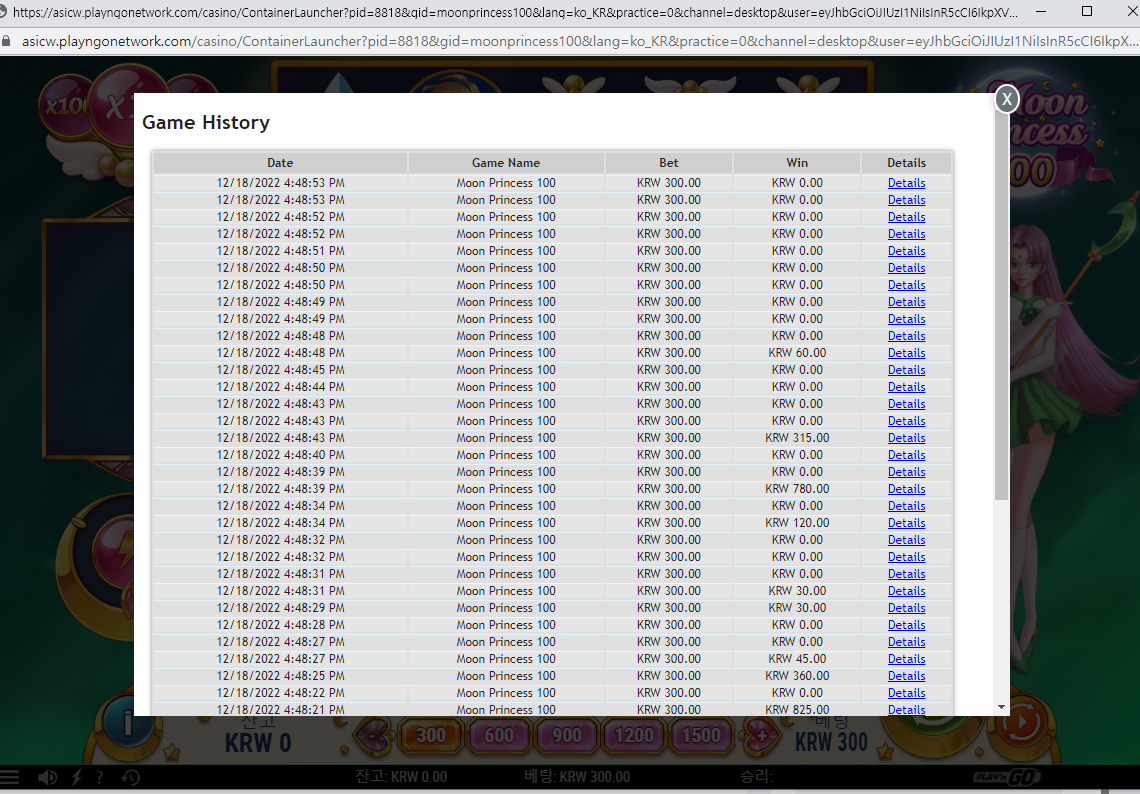Close the Game History dialog with X
The image size is (1140, 794).
[1006, 99]
